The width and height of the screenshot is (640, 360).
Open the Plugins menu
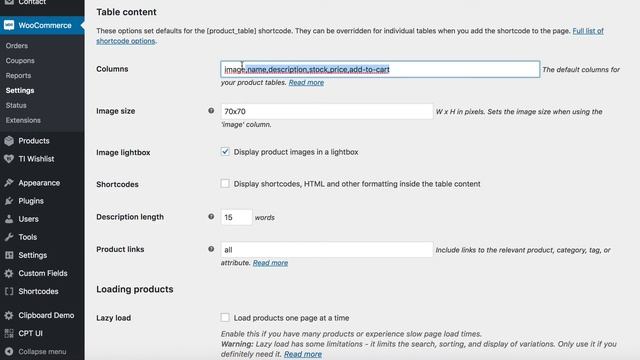[x=31, y=201]
